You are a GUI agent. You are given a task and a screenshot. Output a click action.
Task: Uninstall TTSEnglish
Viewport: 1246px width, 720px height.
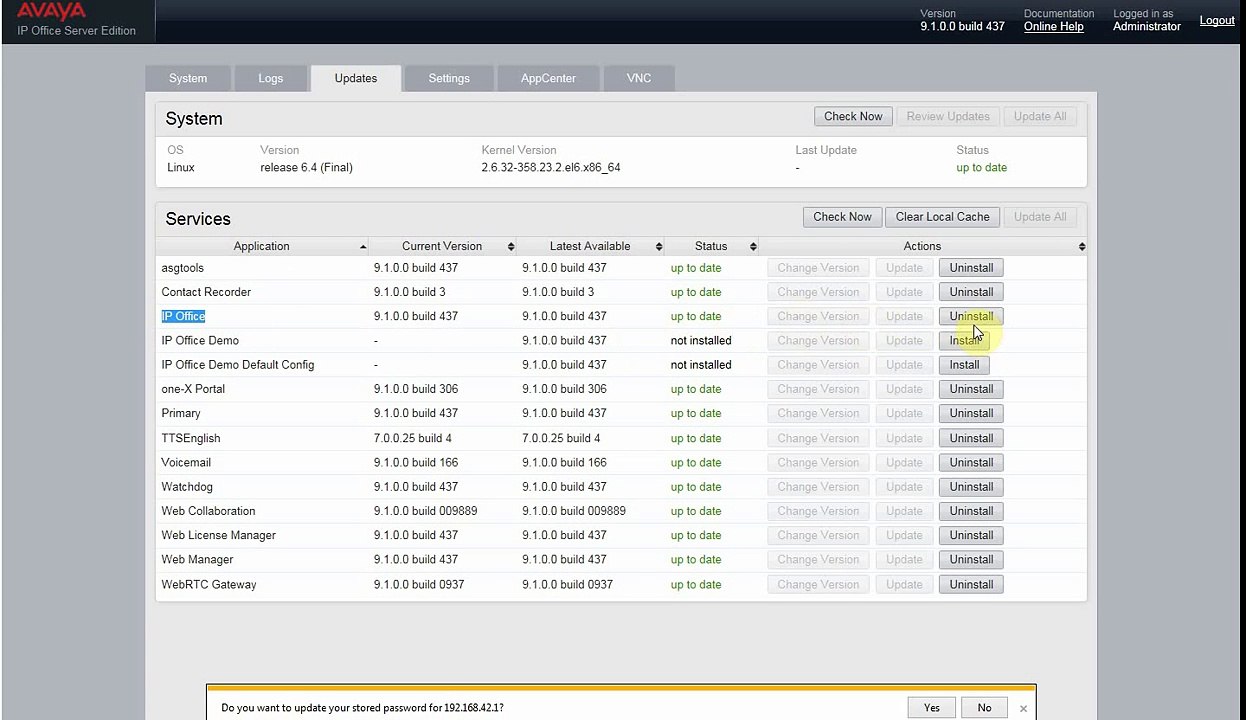971,438
